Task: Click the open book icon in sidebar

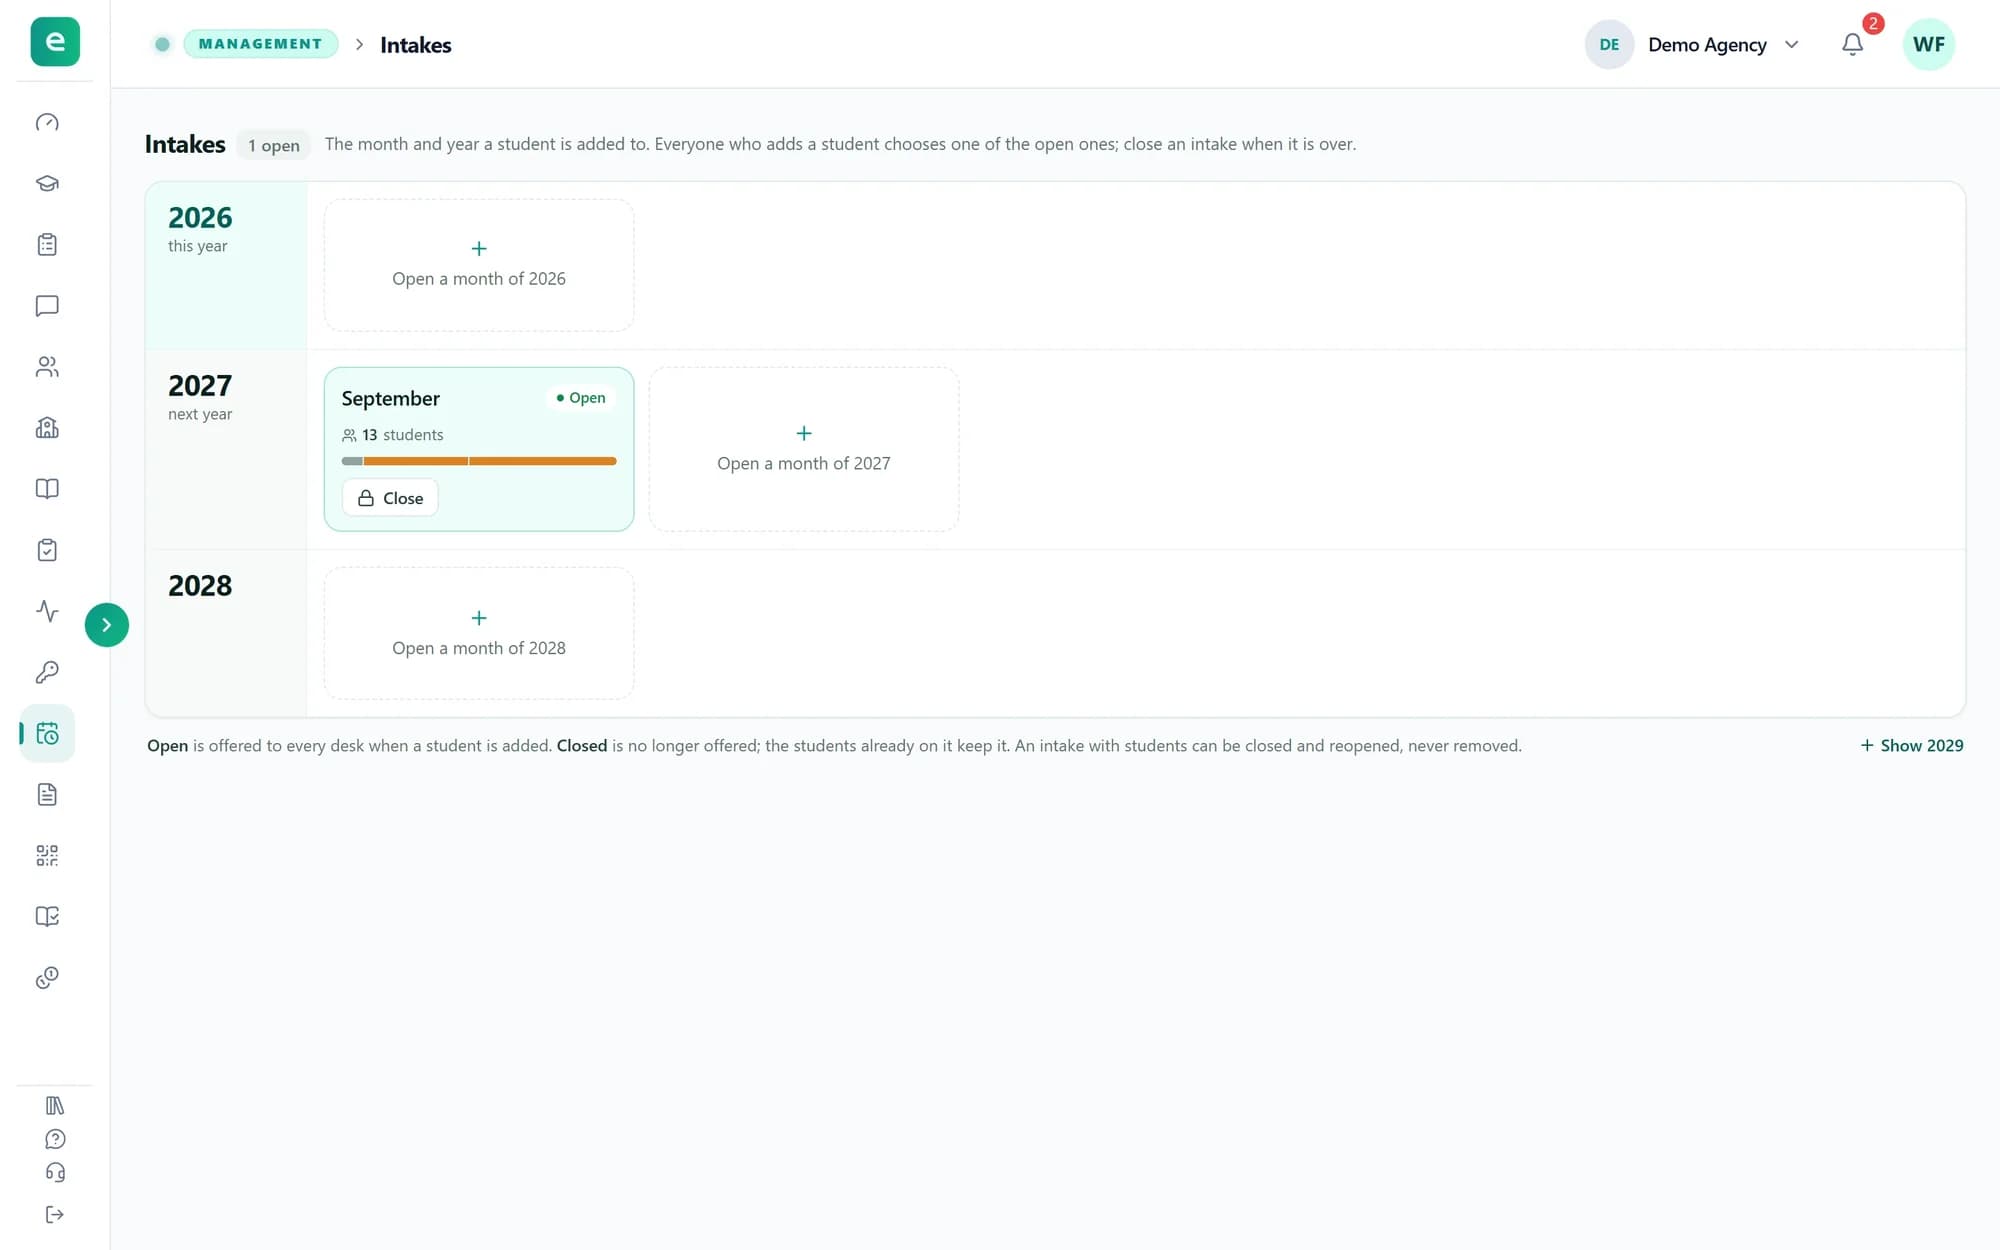Action: pyautogui.click(x=47, y=489)
